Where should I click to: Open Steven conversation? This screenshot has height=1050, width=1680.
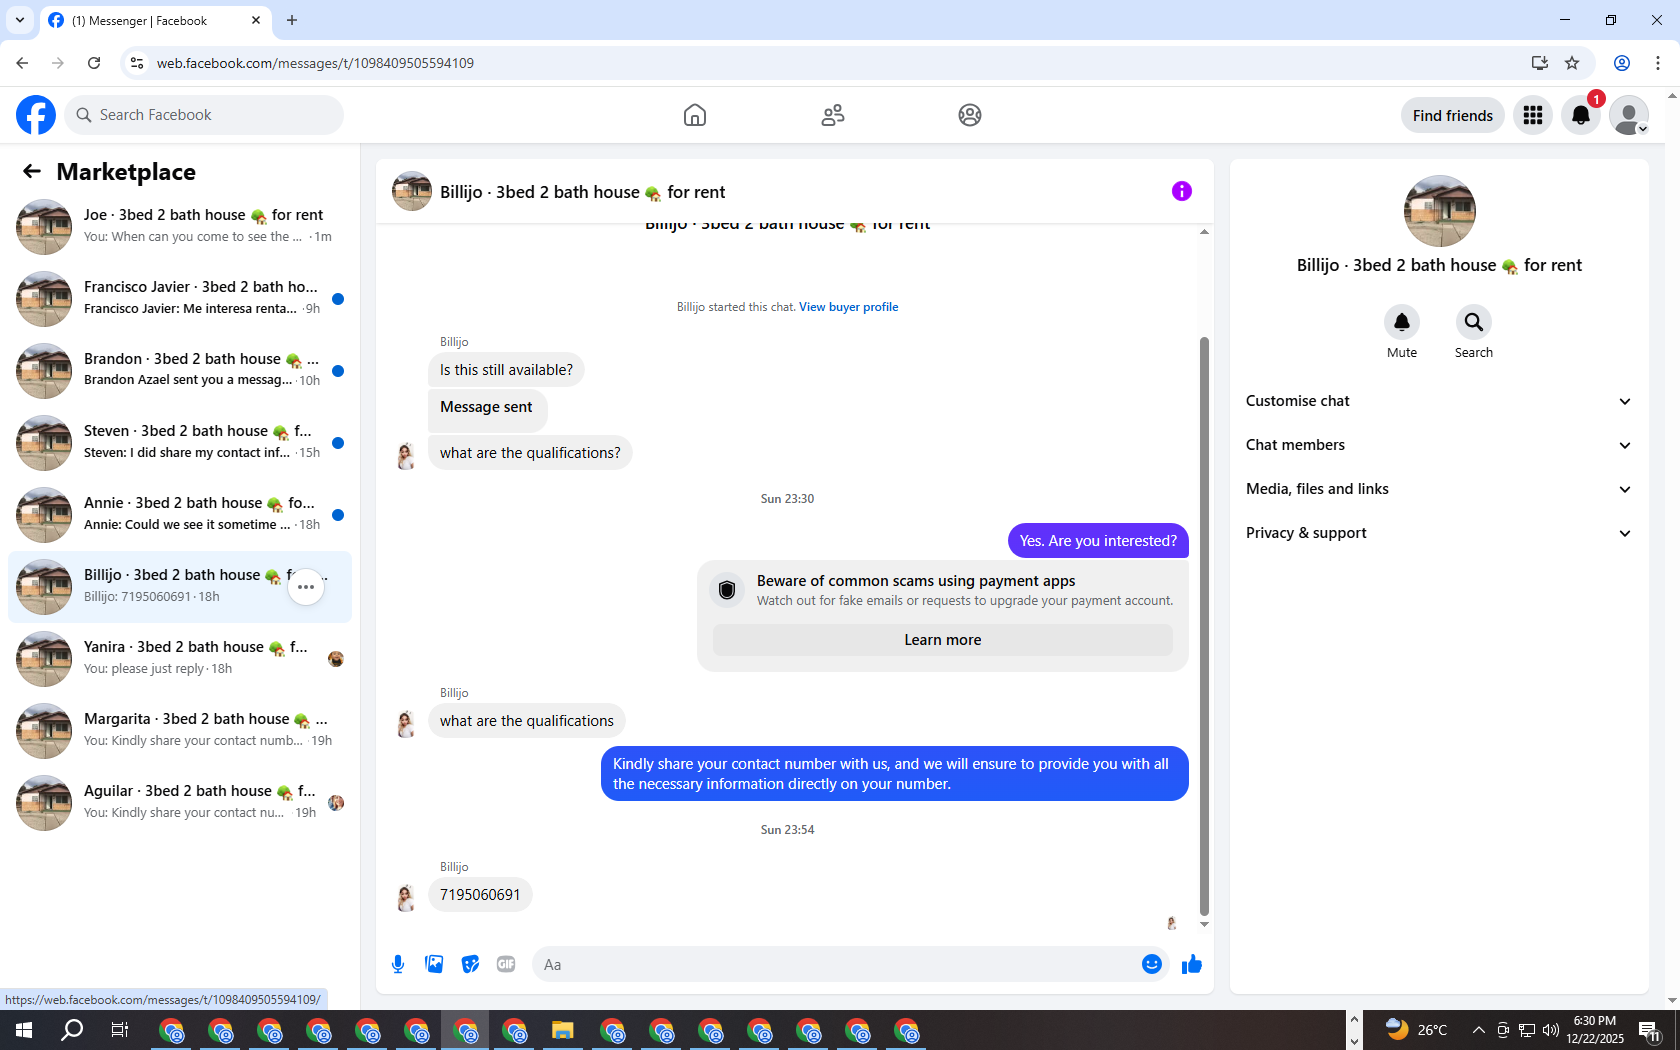[180, 443]
